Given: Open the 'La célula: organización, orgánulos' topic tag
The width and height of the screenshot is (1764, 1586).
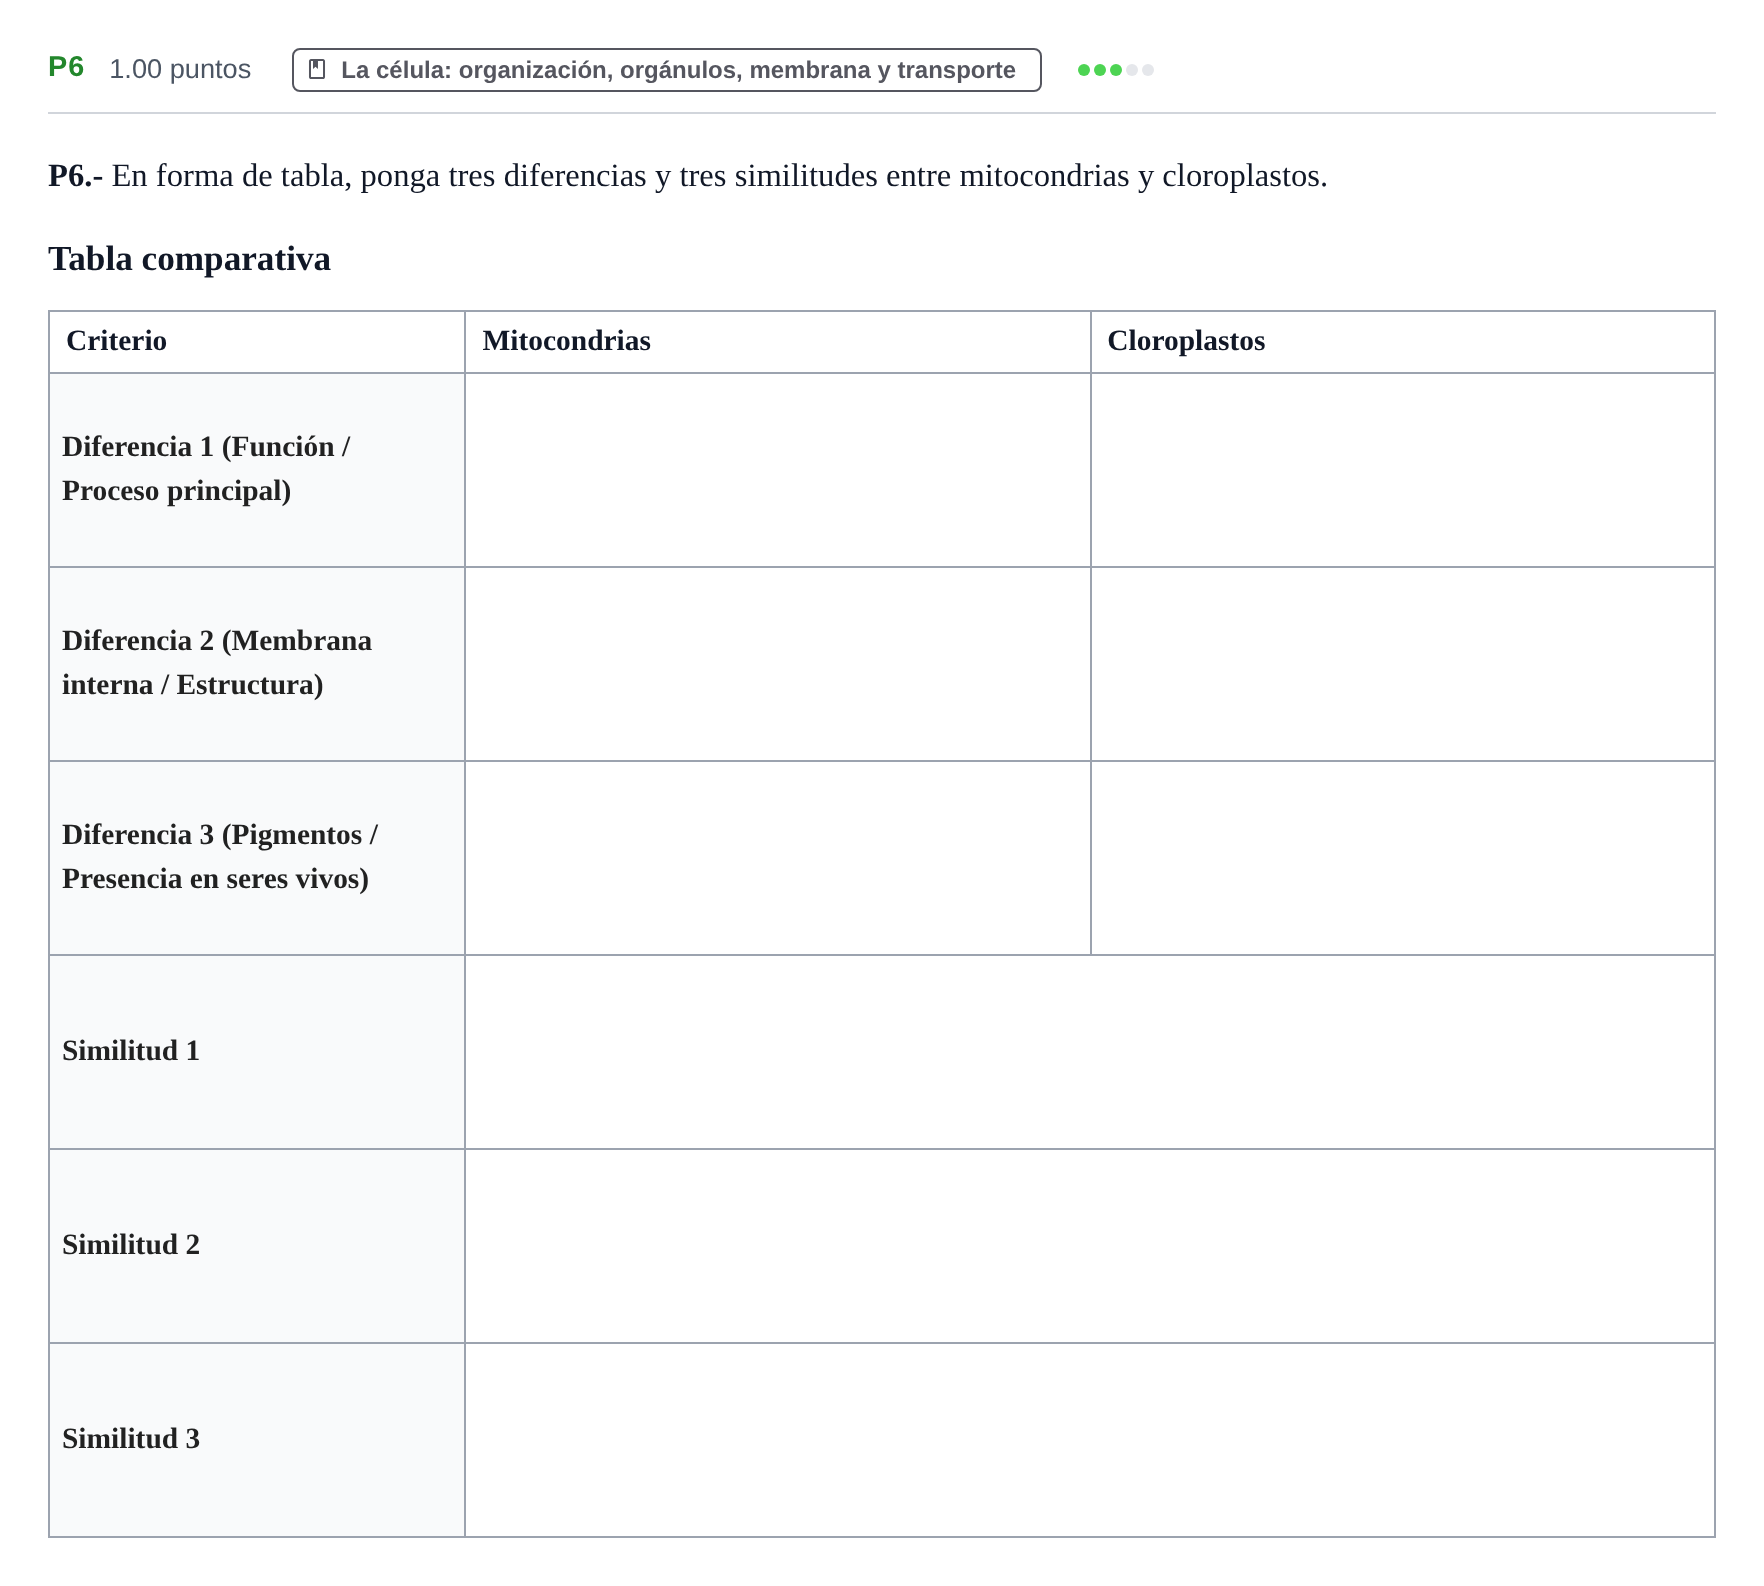Looking at the screenshot, I should (666, 70).
